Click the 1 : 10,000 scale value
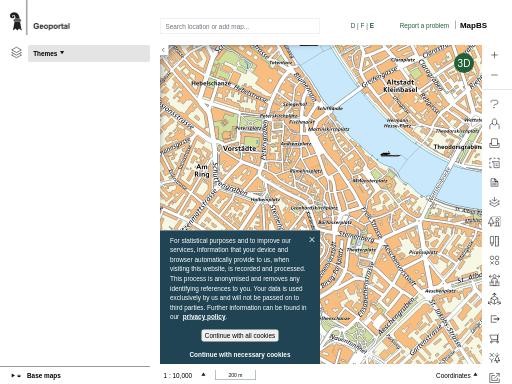 click(178, 376)
